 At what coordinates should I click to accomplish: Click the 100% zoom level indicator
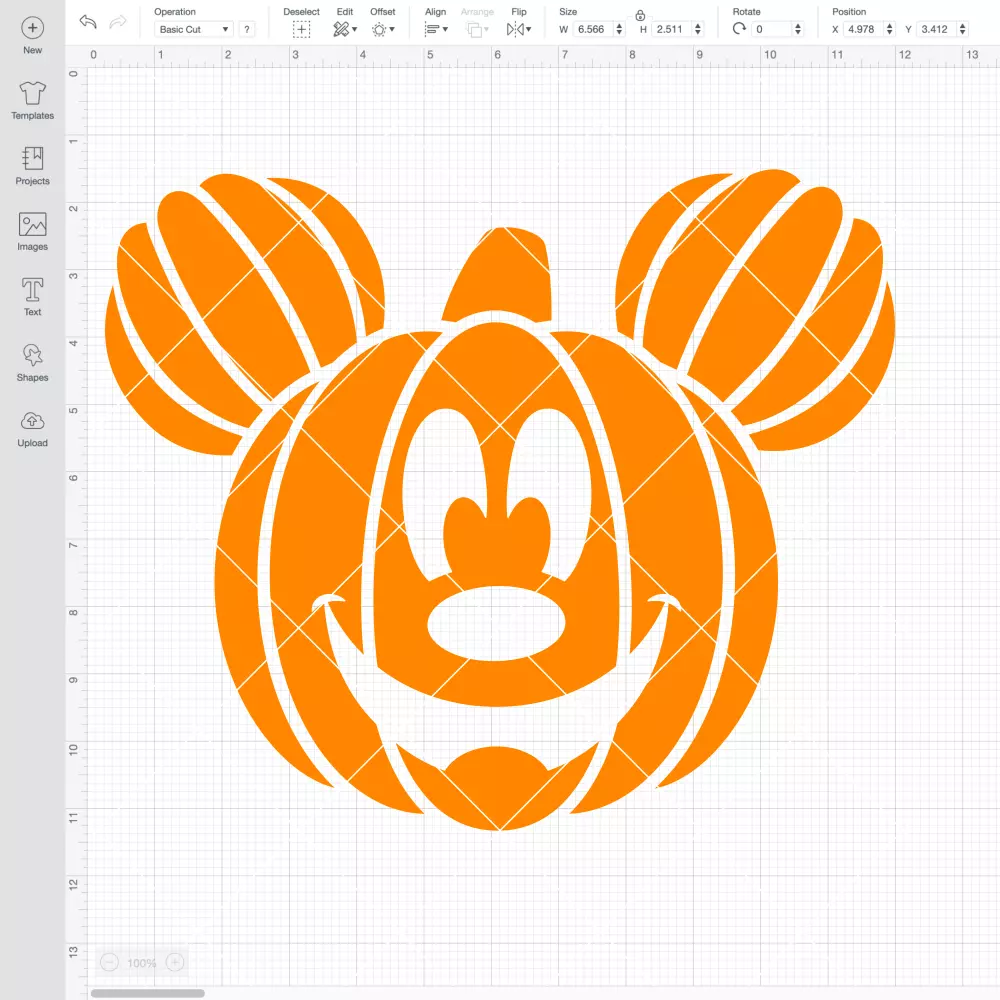point(142,962)
